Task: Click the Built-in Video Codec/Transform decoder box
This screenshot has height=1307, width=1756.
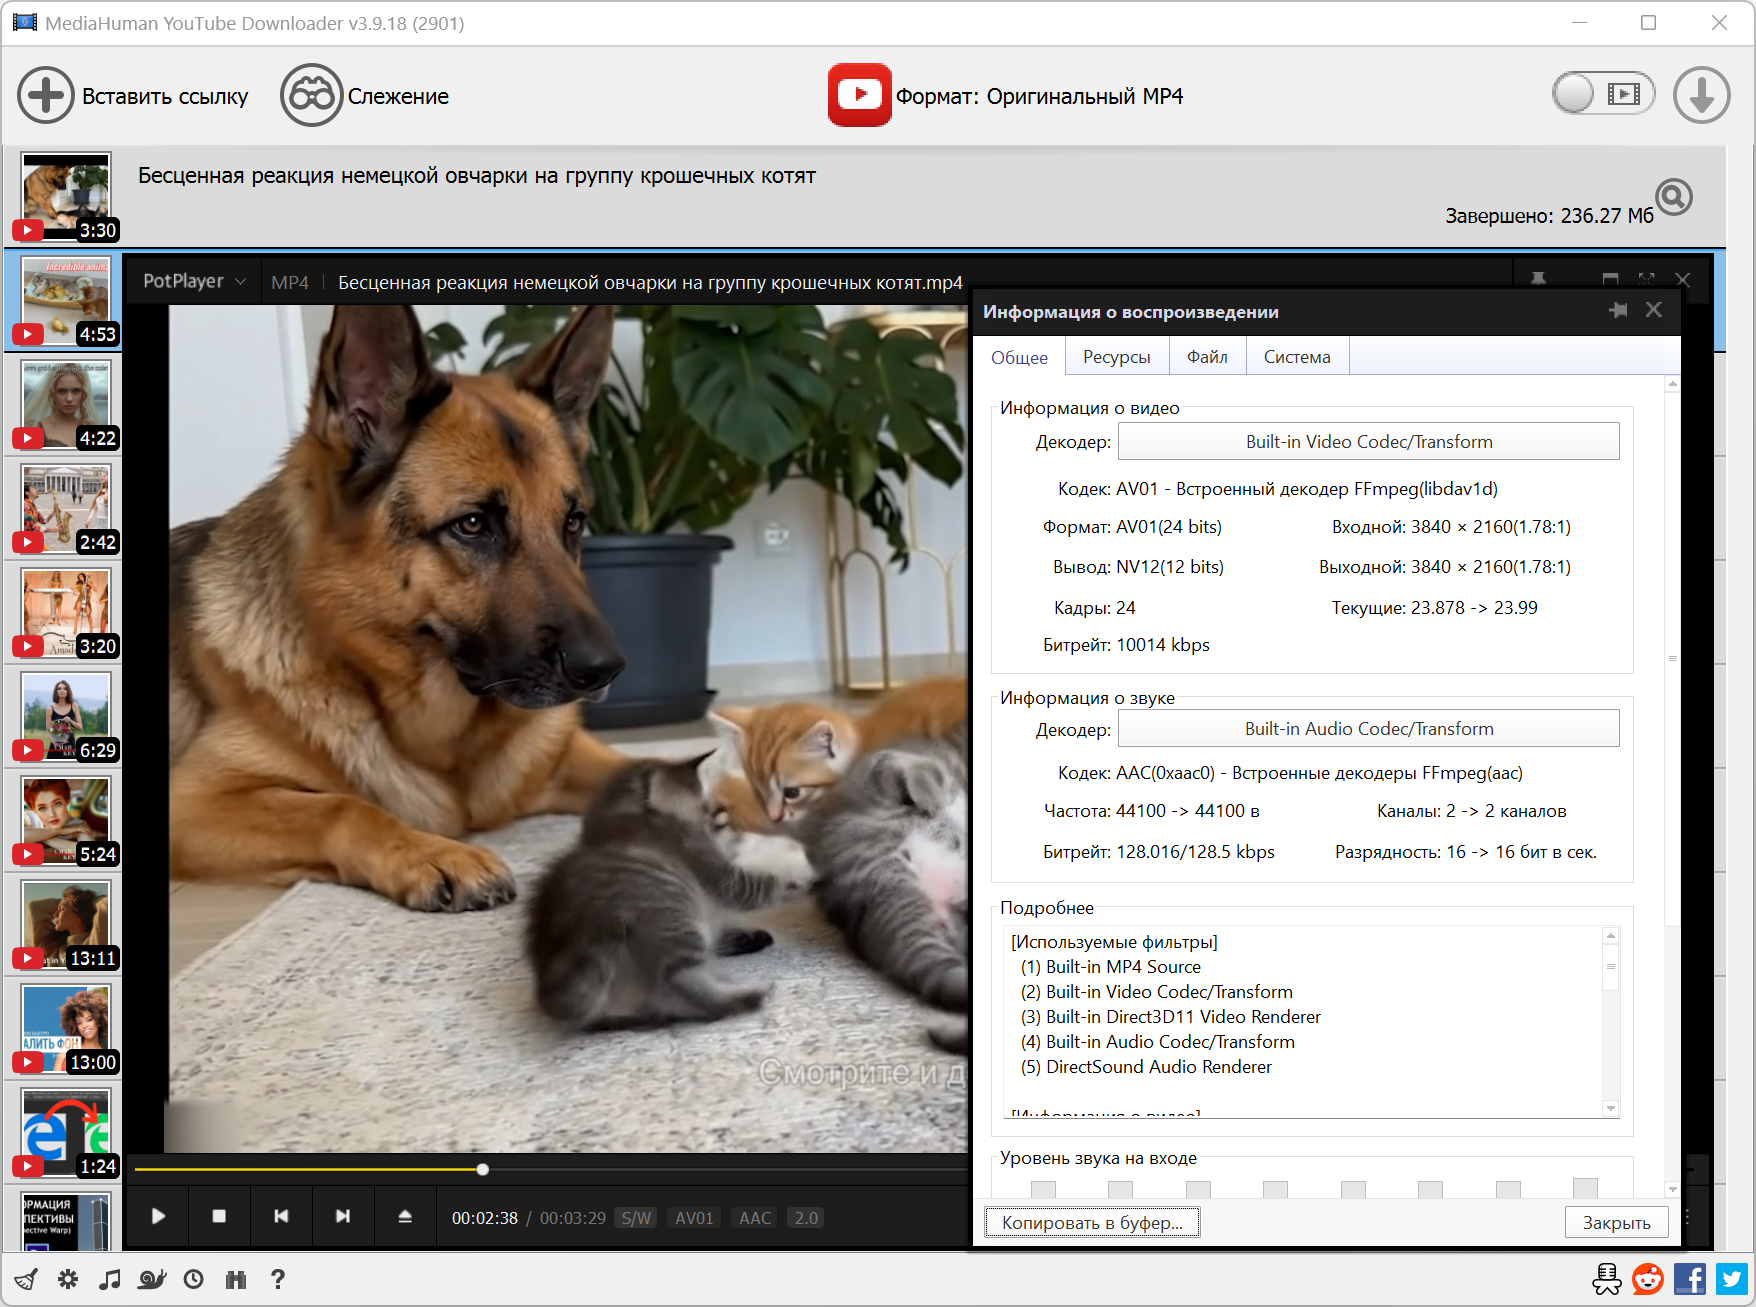Action: pos(1368,442)
